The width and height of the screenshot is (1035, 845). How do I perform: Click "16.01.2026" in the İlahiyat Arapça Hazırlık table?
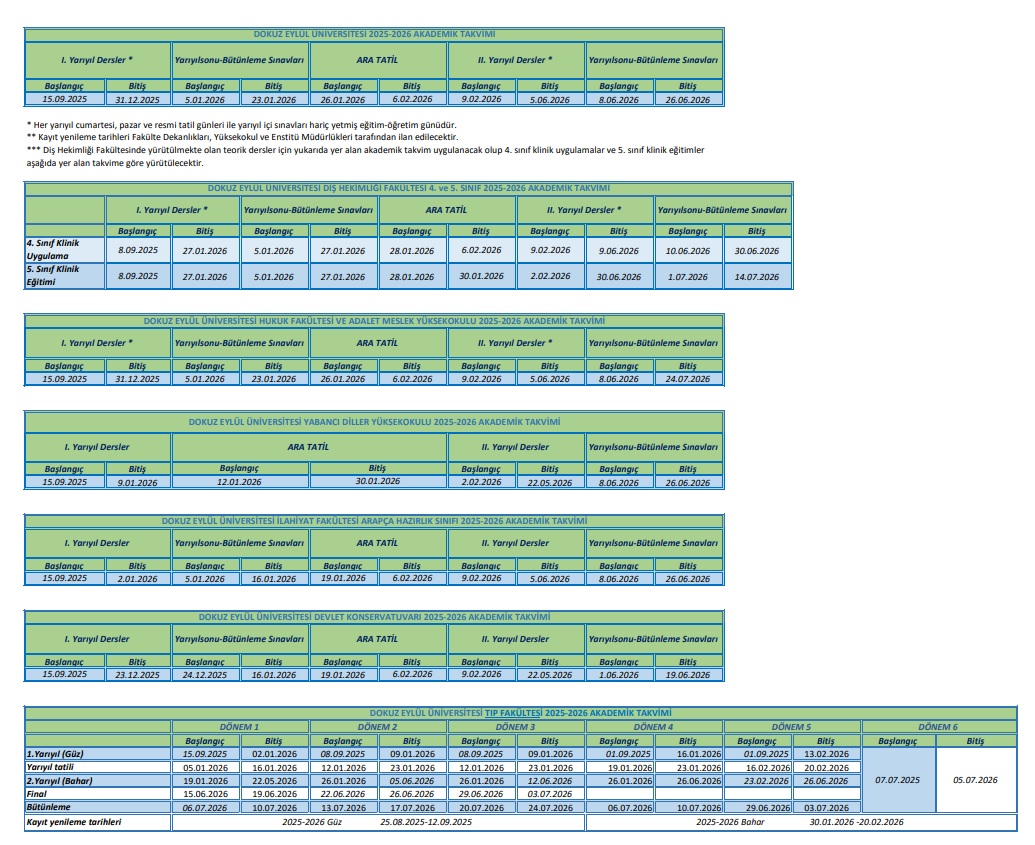[x=273, y=579]
